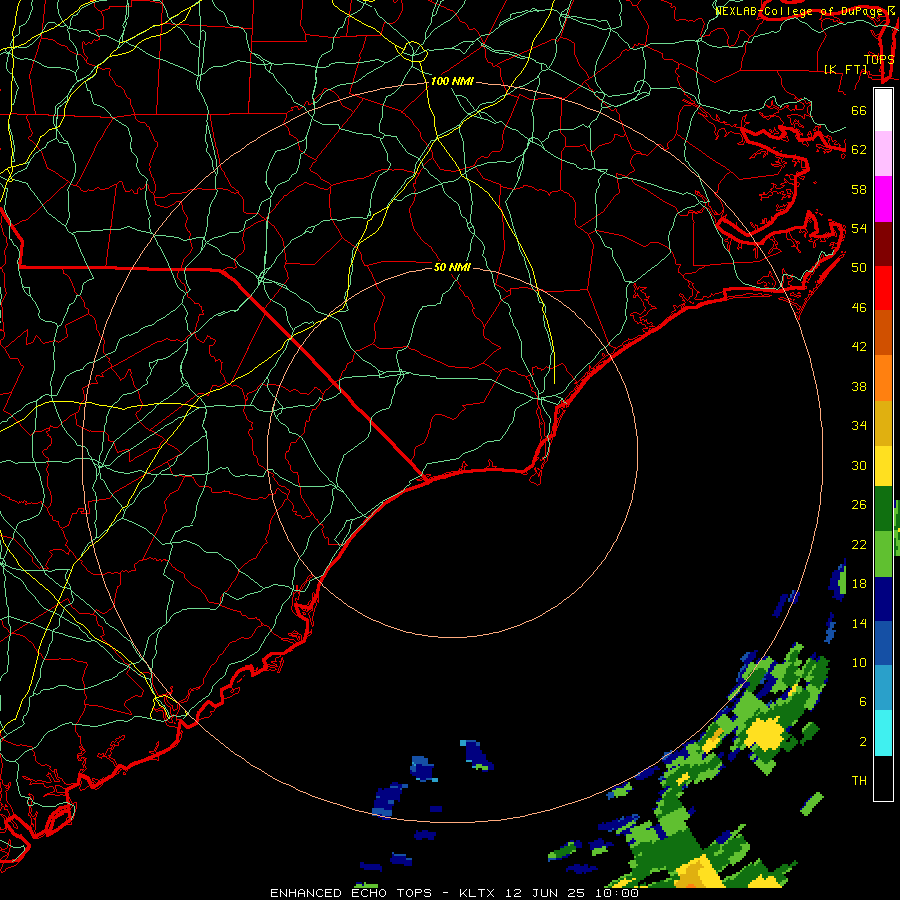Click the 46 scale value label
The width and height of the screenshot is (900, 900).
pos(859,308)
